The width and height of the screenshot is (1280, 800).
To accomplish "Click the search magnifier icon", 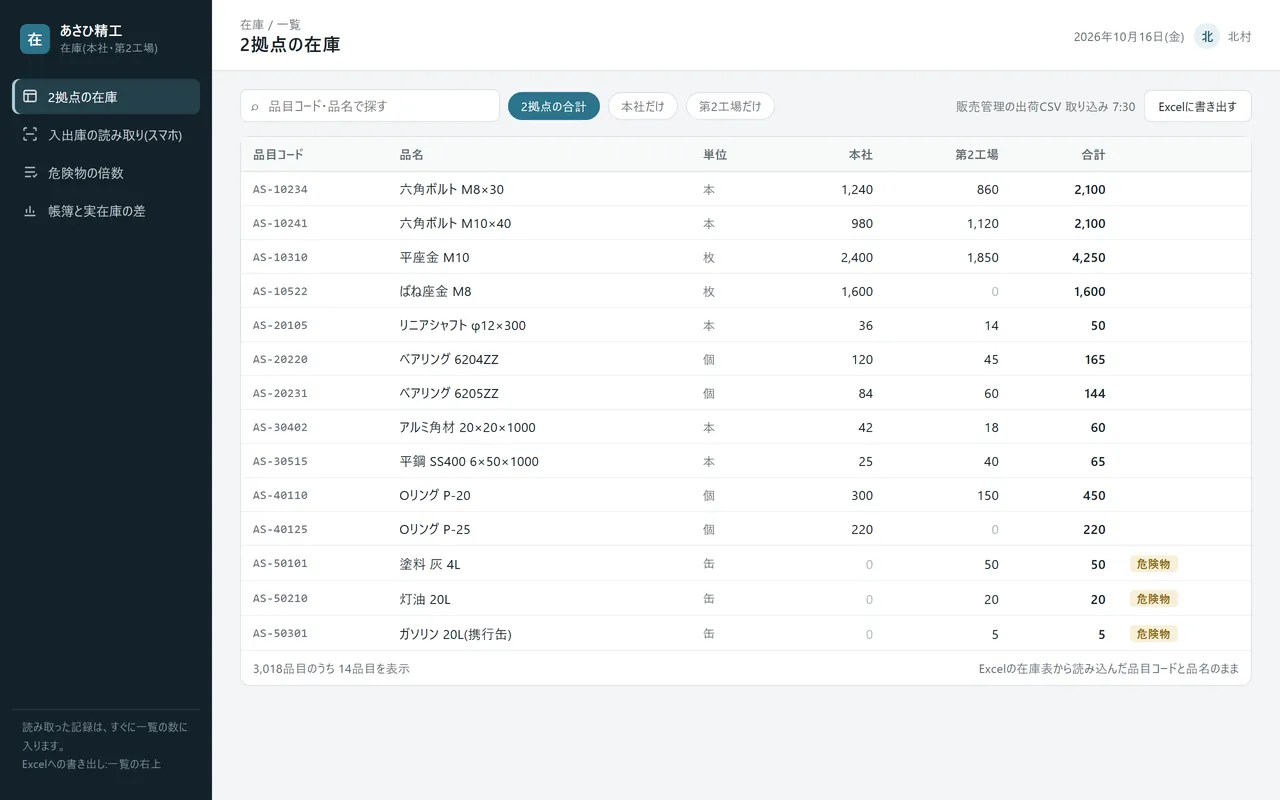I will click(255, 106).
